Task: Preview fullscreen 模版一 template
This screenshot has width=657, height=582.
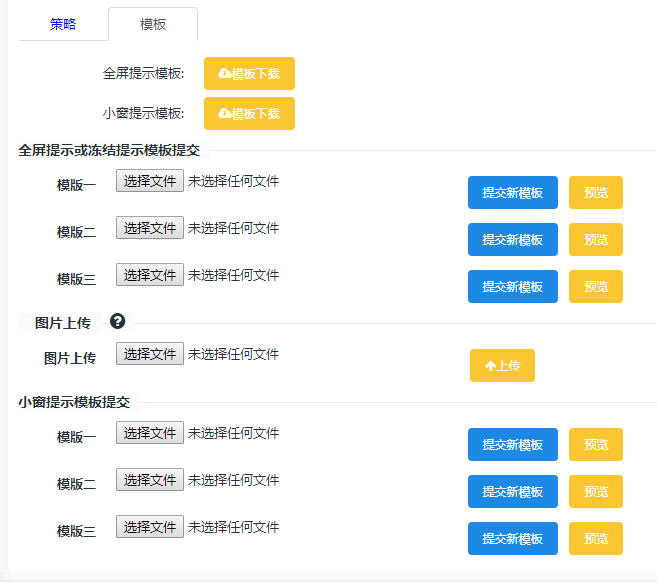Action: click(x=596, y=192)
